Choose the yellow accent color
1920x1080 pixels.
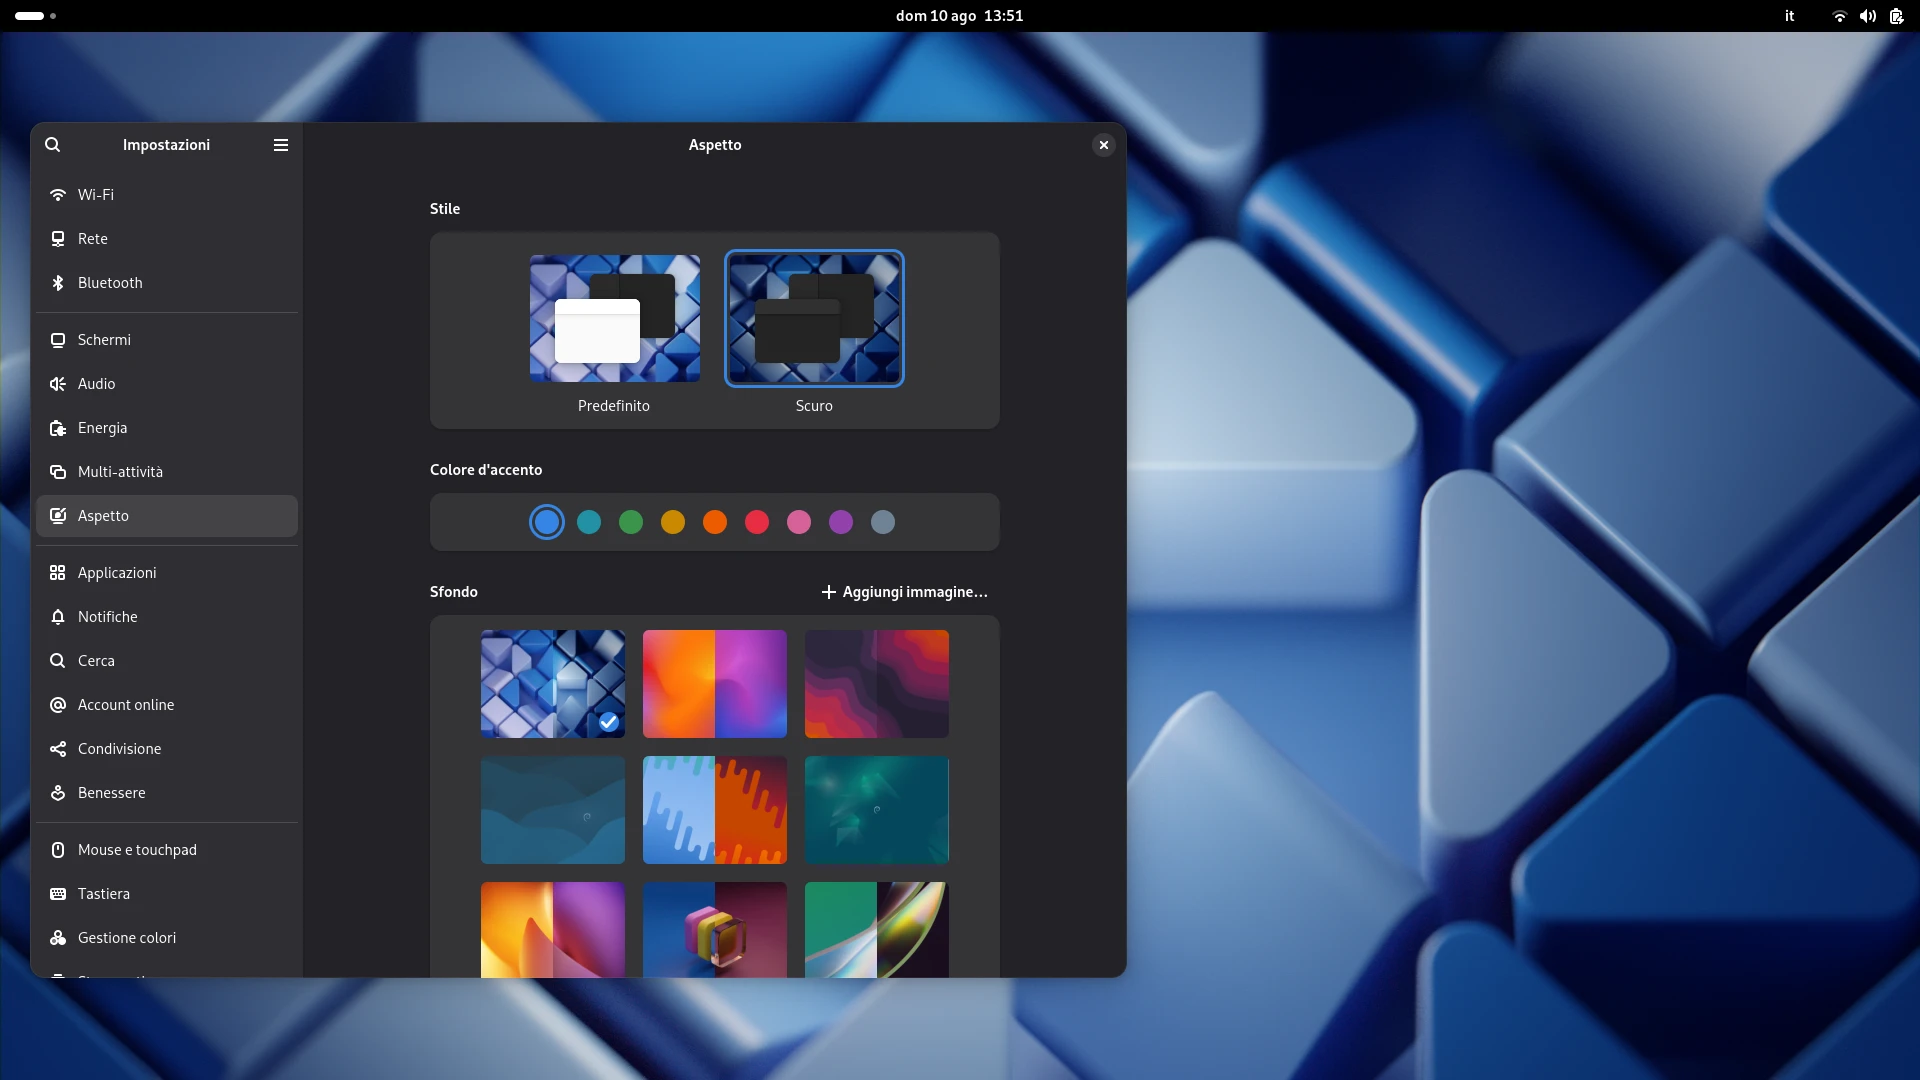pos(673,522)
